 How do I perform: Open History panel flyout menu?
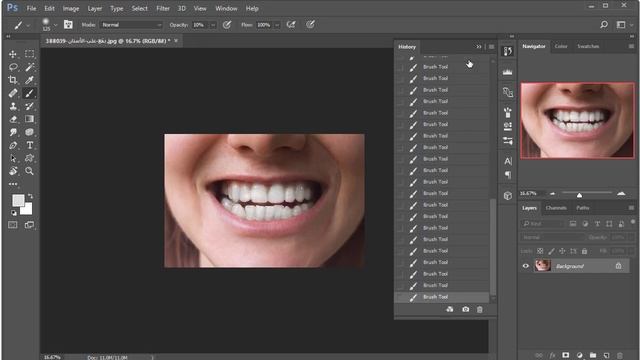[x=491, y=47]
